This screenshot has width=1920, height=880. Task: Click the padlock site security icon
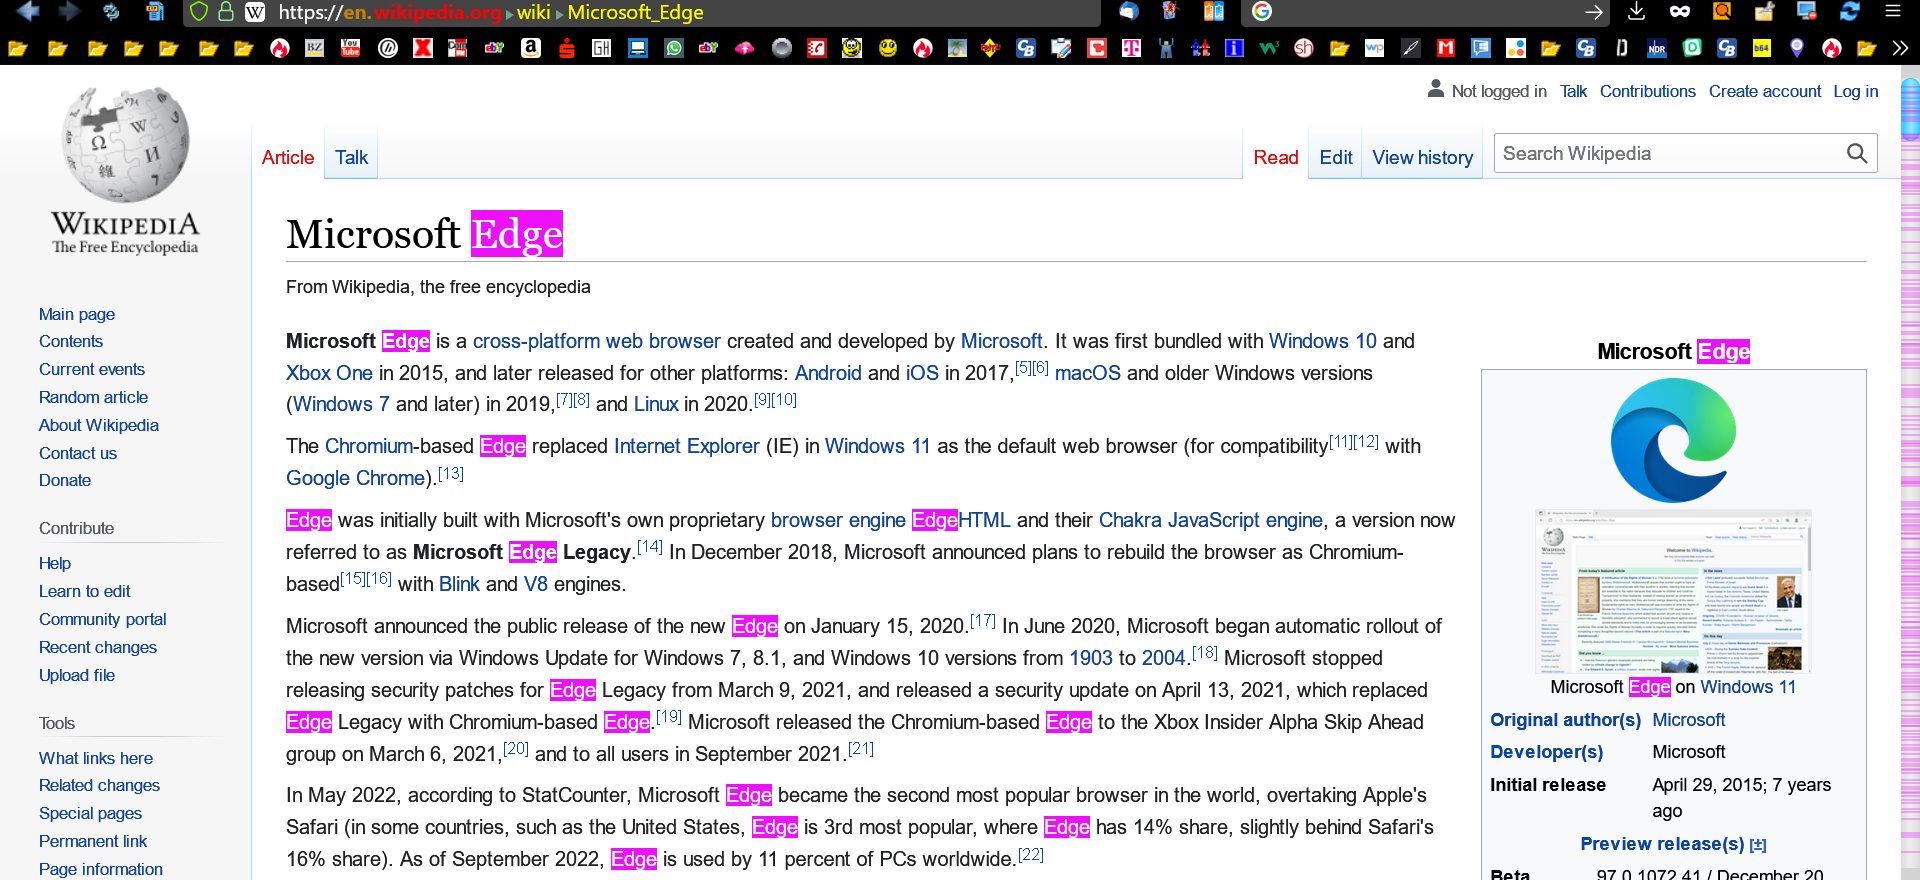click(226, 12)
